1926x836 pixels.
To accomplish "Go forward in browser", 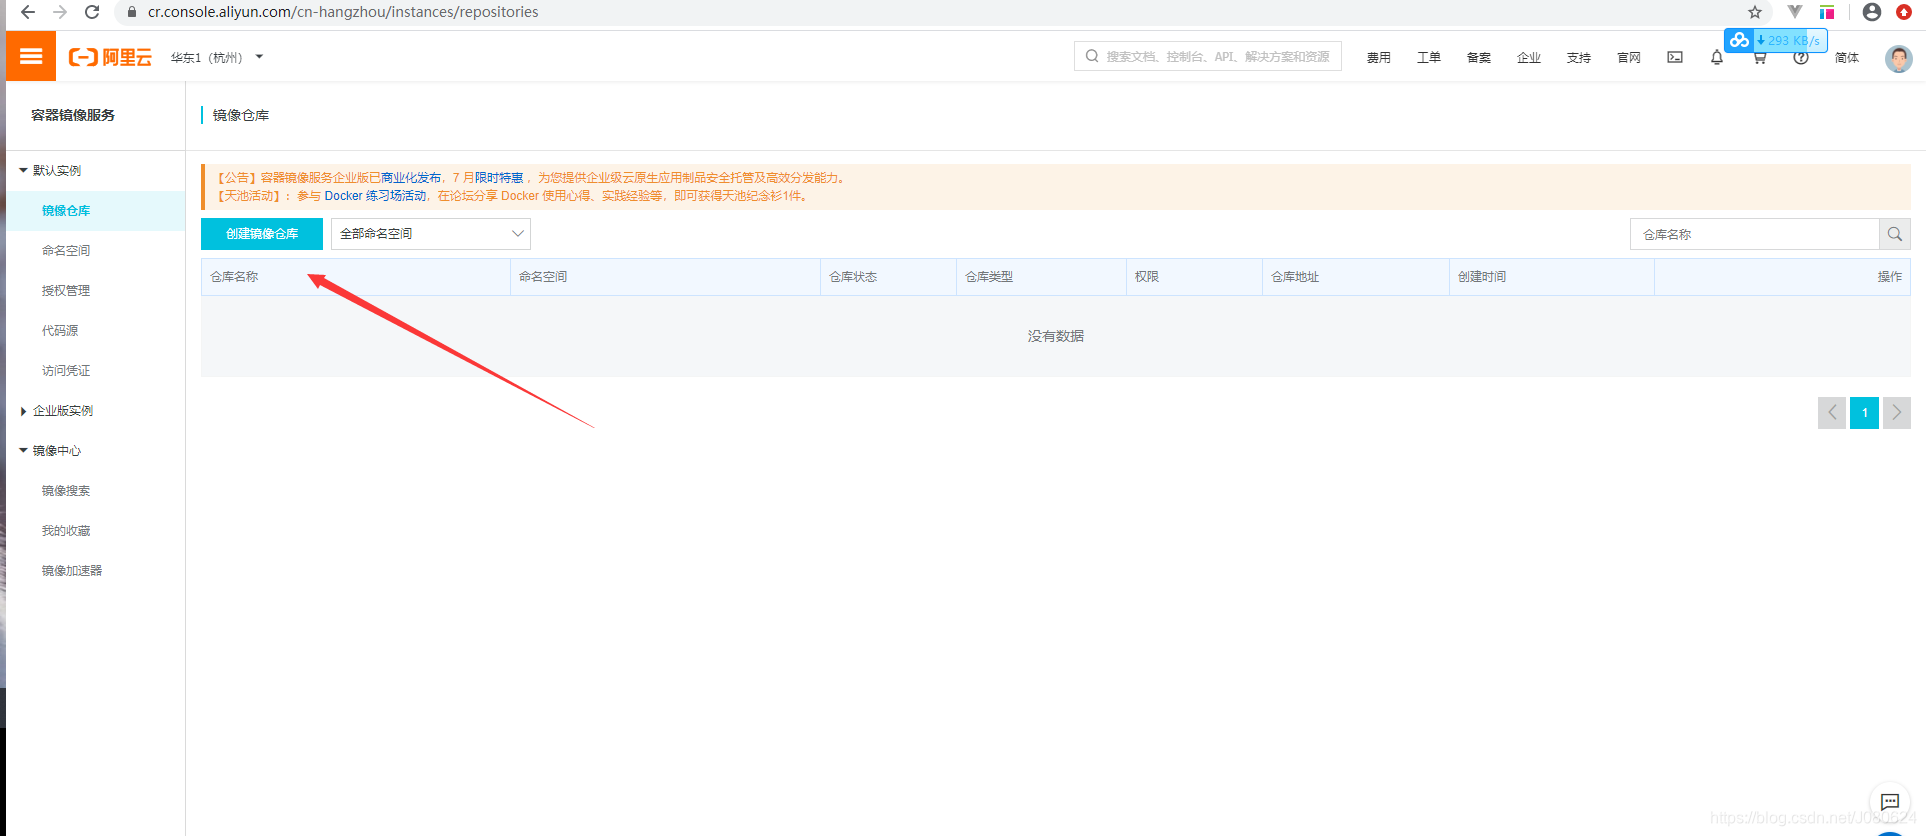I will pos(60,12).
